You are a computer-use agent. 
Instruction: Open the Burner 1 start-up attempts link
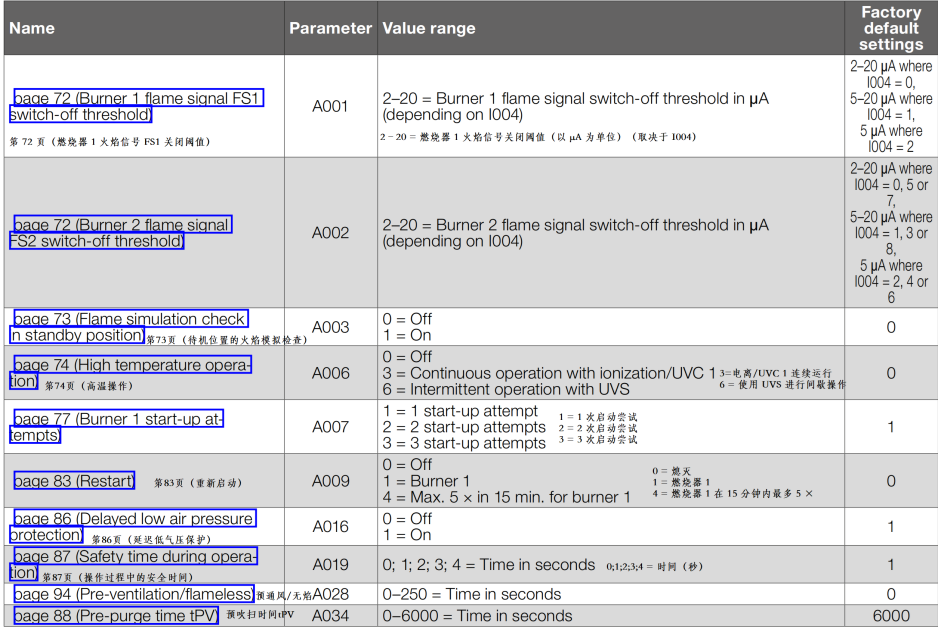118,419
